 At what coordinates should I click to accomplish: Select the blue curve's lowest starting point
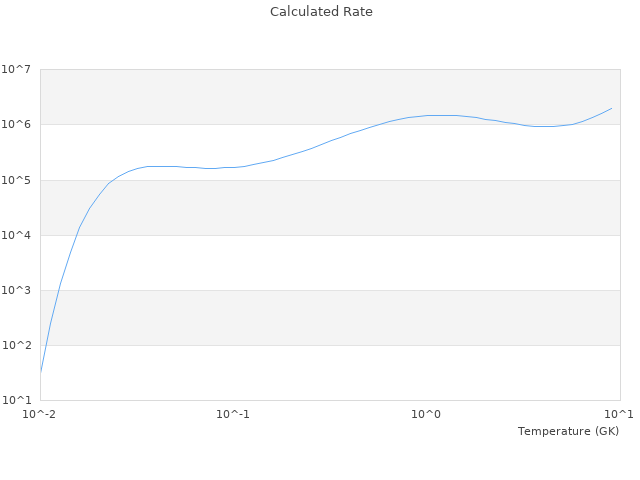coord(41,372)
